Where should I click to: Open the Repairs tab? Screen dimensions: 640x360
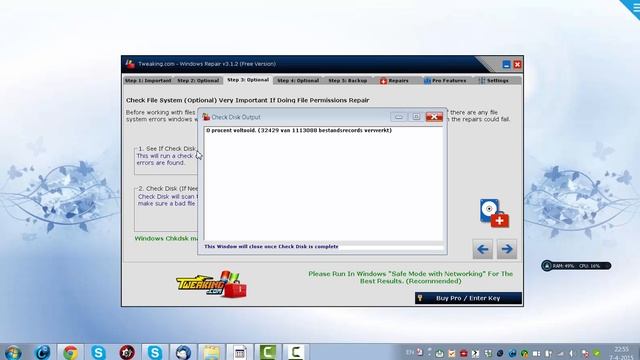pos(394,81)
